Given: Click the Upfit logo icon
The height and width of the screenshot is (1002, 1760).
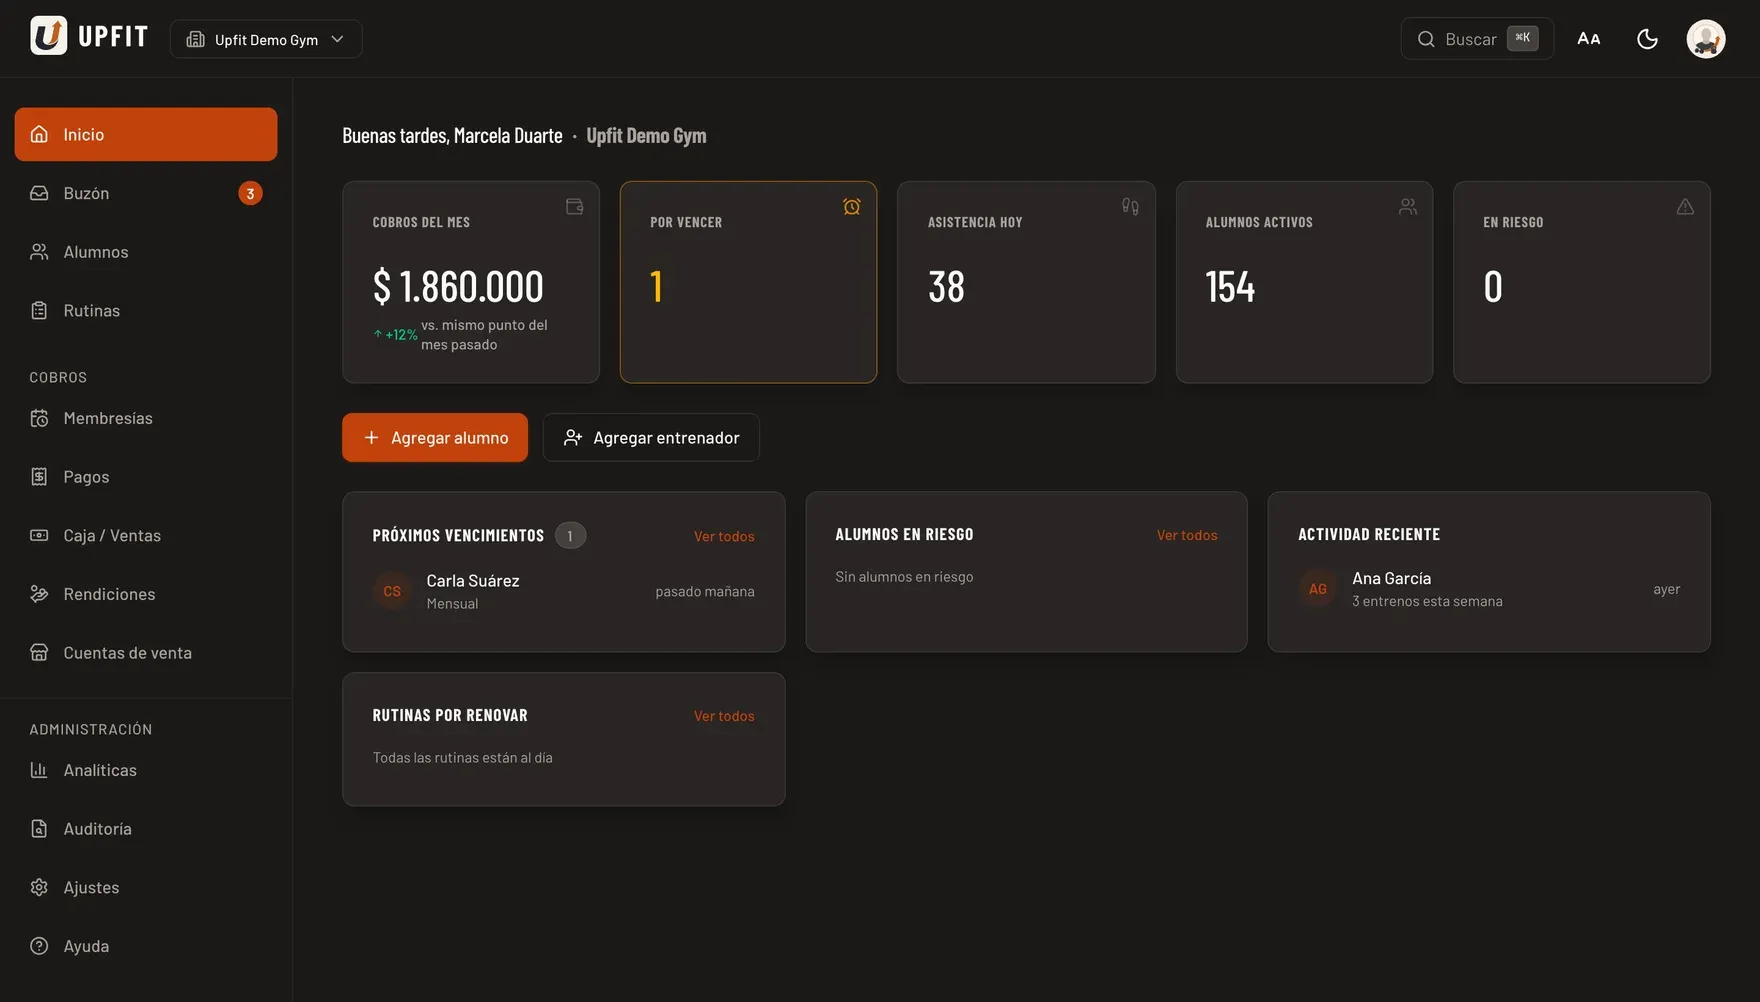Looking at the screenshot, I should tap(48, 36).
